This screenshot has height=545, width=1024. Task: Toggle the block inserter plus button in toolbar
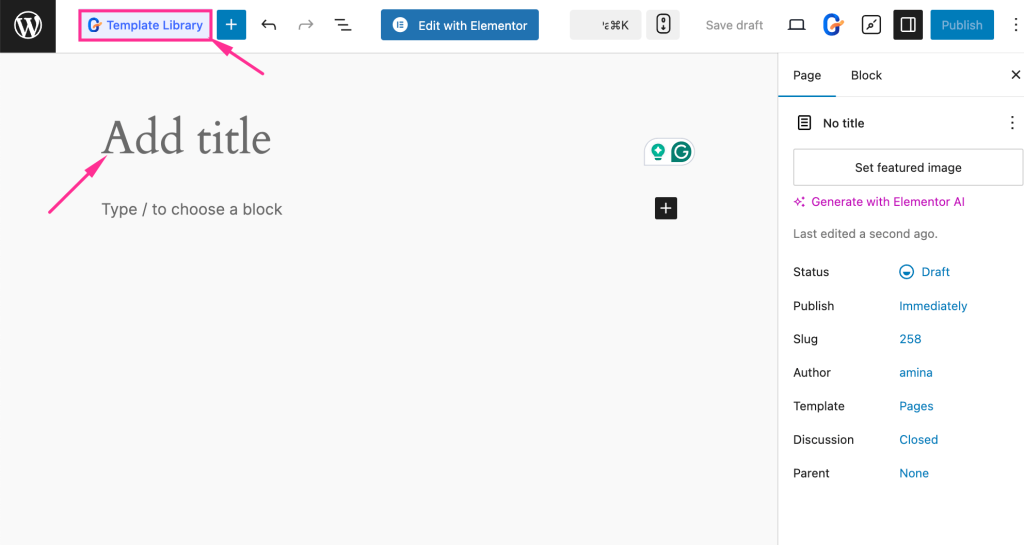(x=231, y=25)
